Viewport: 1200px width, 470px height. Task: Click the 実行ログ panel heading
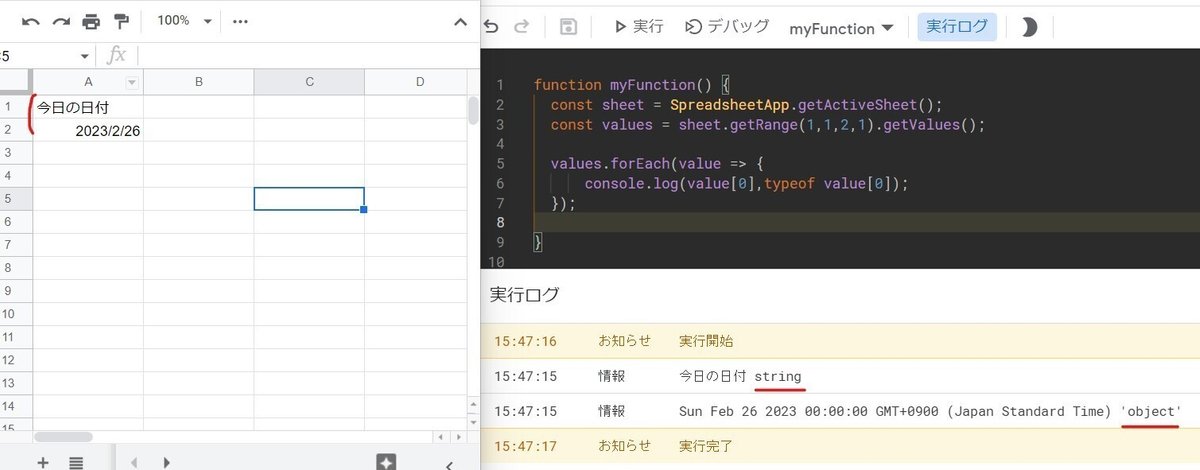coord(524,295)
